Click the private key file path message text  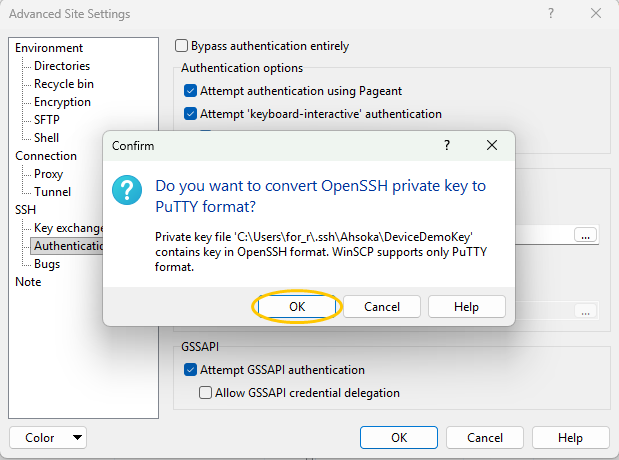tap(321, 252)
